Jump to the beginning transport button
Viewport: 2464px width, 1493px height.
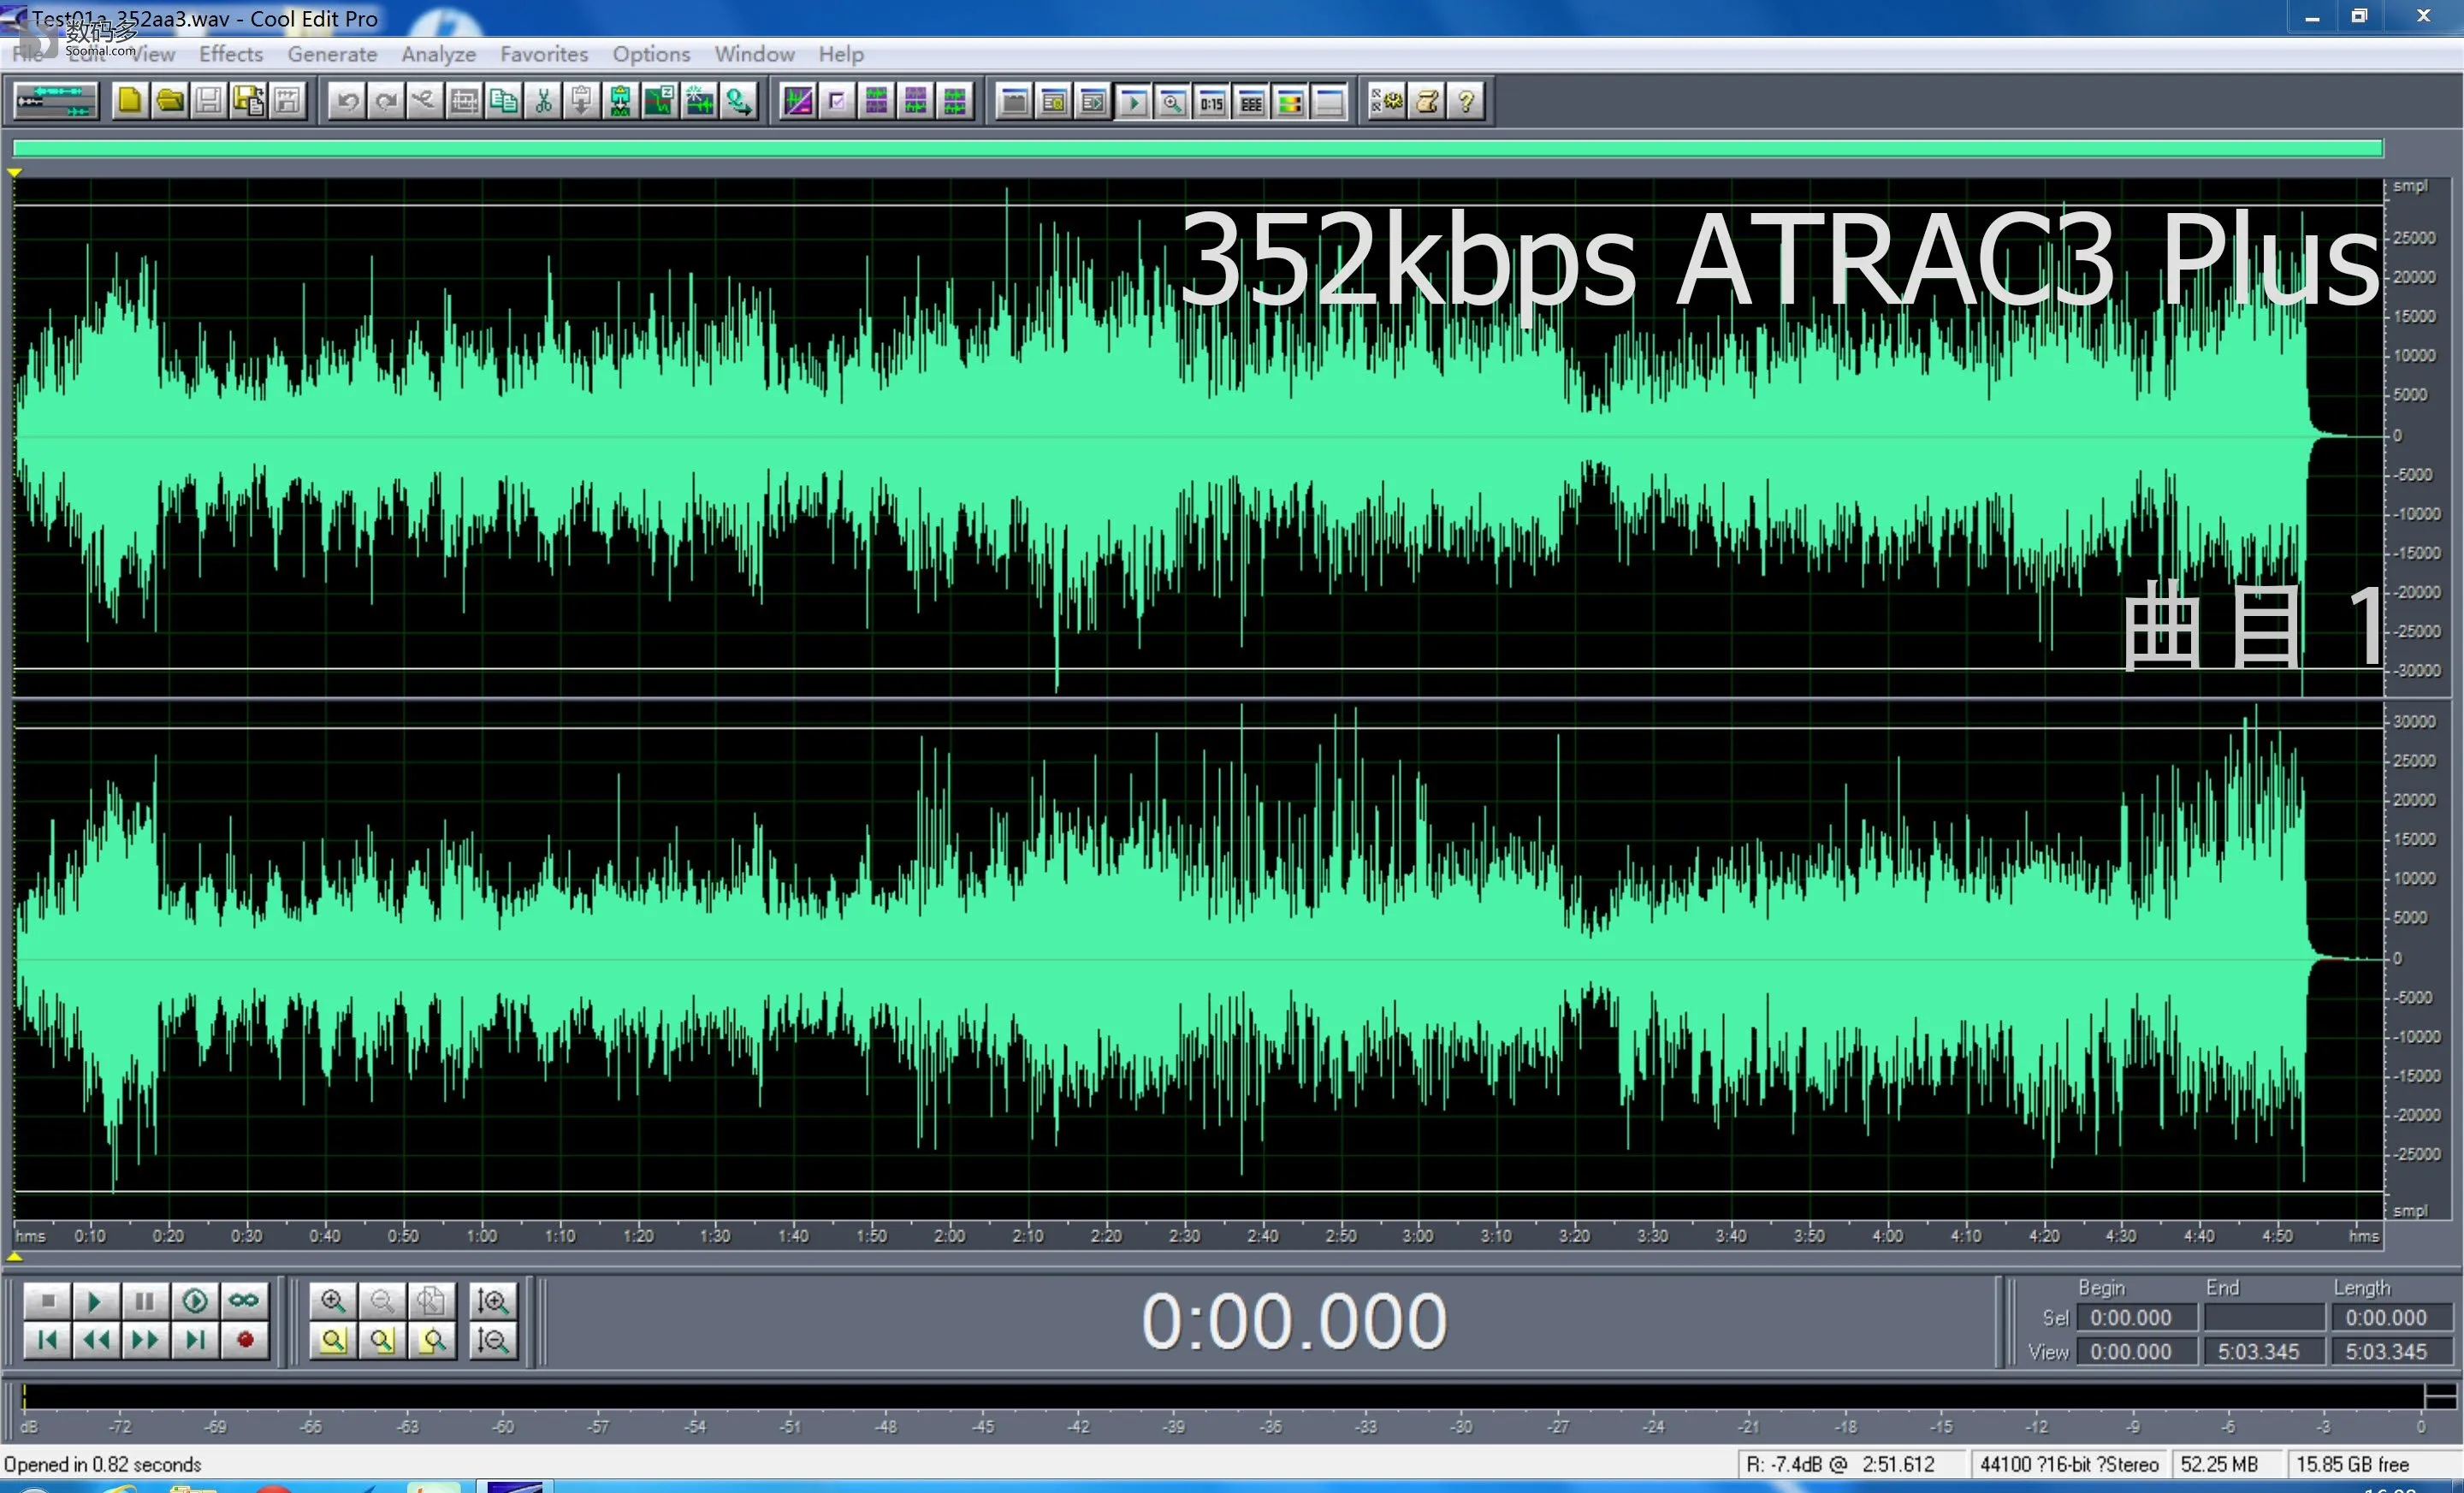pos(47,1340)
